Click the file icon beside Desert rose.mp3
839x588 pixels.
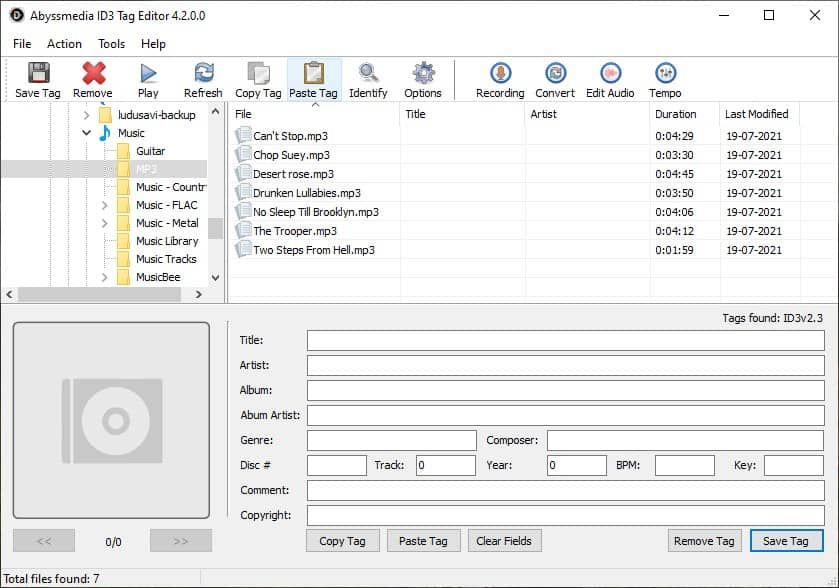[243, 173]
